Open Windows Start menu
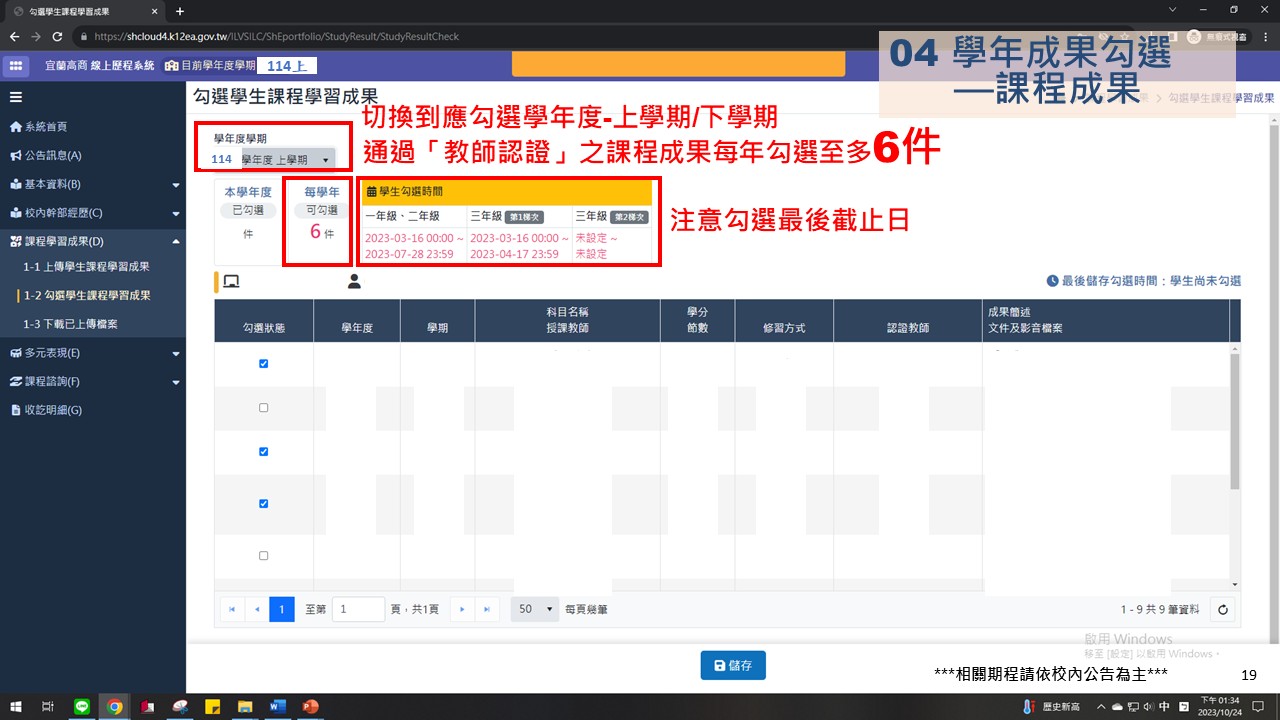Screen dimensions: 1280x720 17,706
